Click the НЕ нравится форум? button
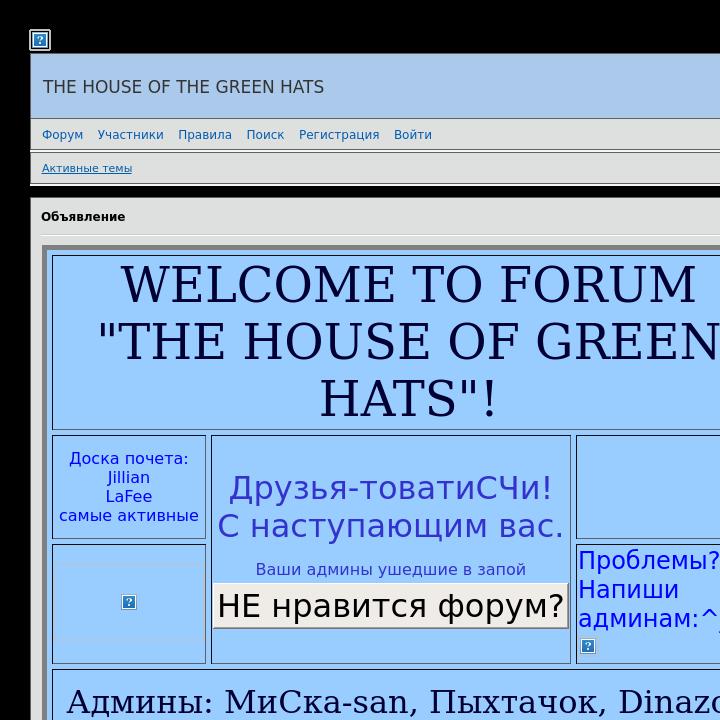Screen dimensions: 720x720 click(x=391, y=606)
